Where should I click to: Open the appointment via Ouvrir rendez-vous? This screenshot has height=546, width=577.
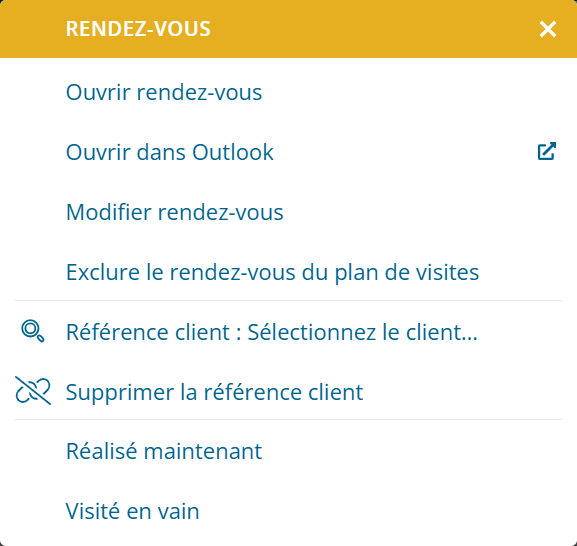click(x=288, y=92)
